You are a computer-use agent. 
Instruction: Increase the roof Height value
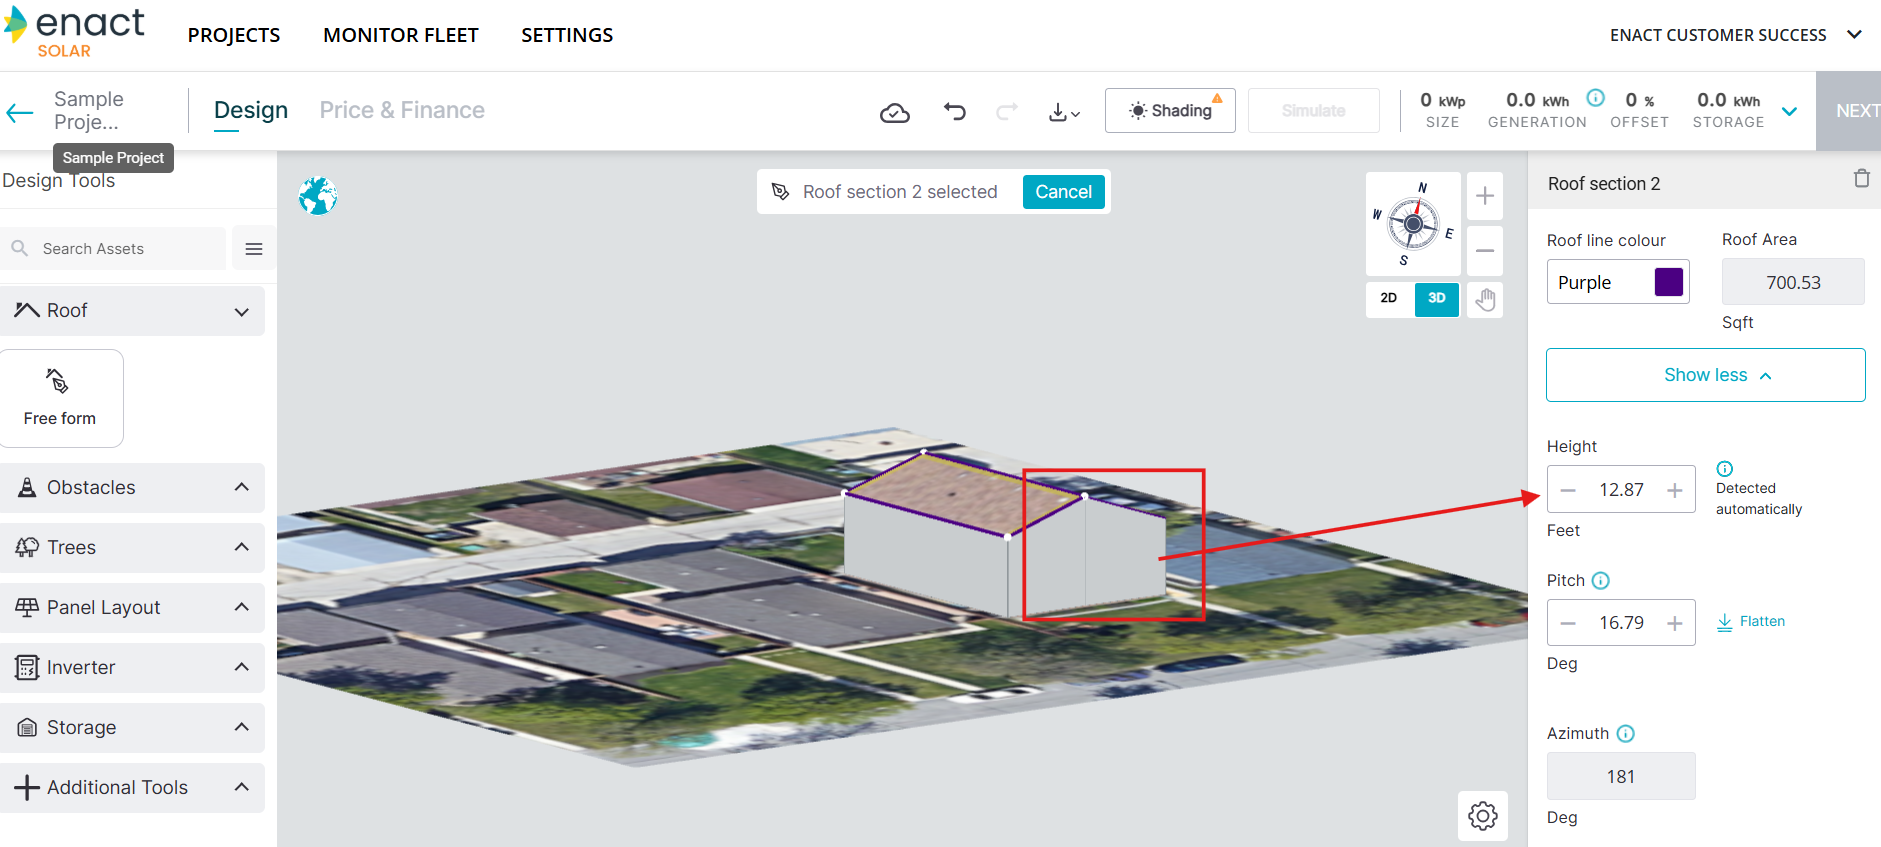tap(1674, 490)
